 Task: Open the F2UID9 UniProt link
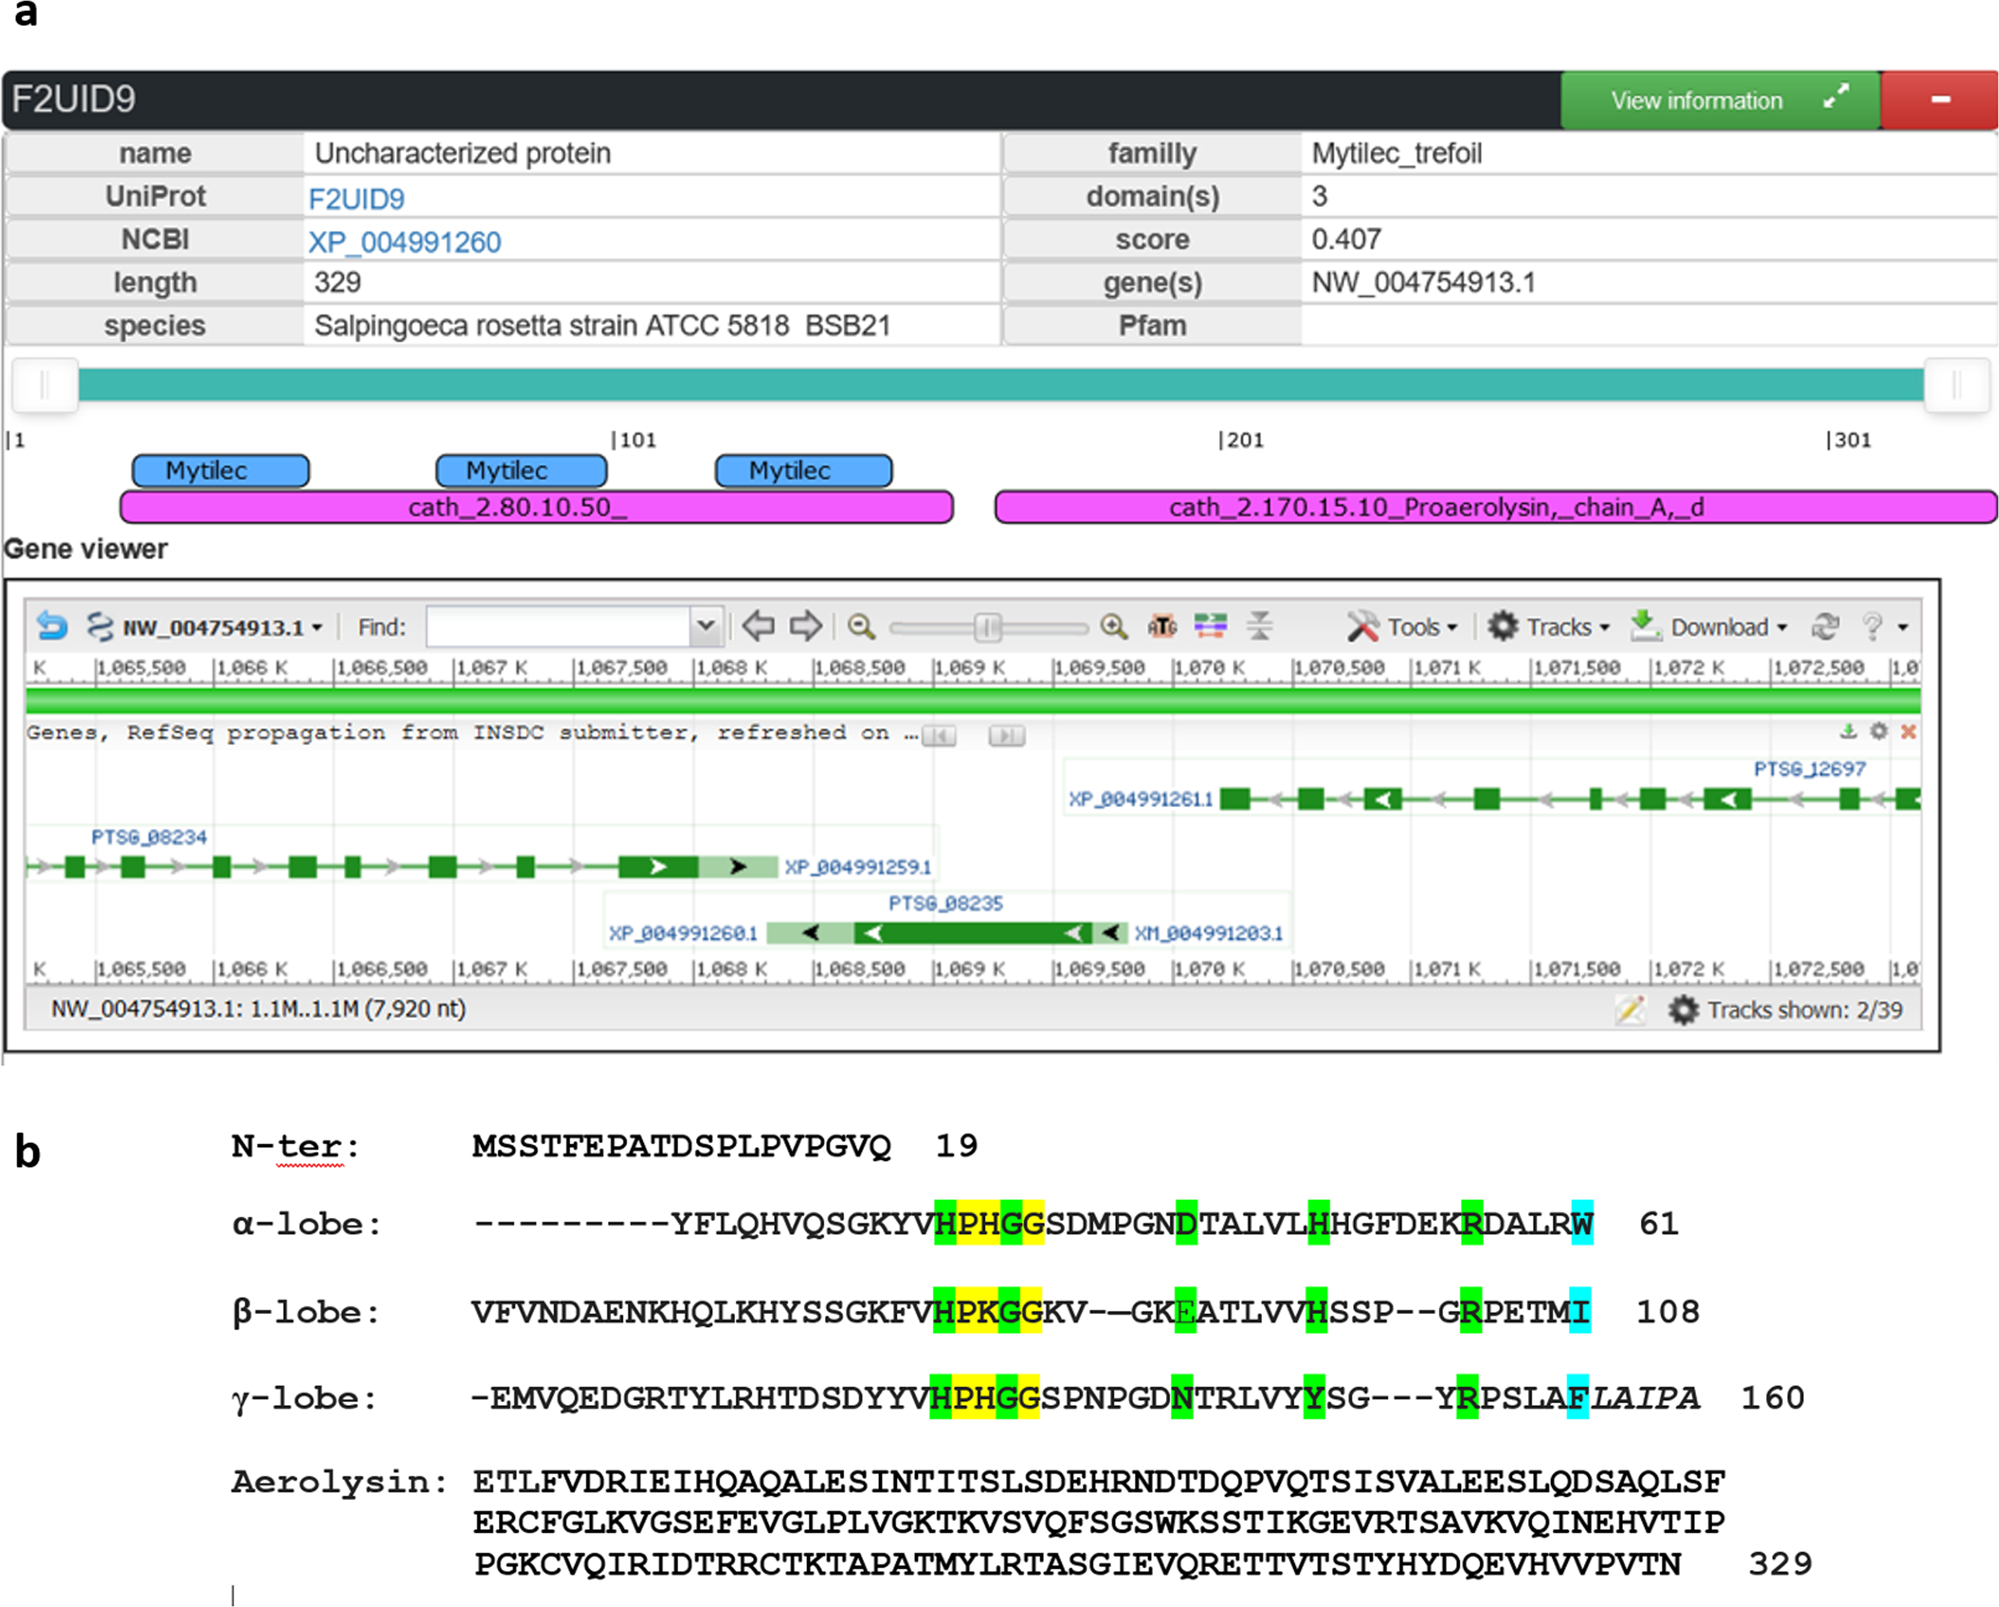click(356, 199)
